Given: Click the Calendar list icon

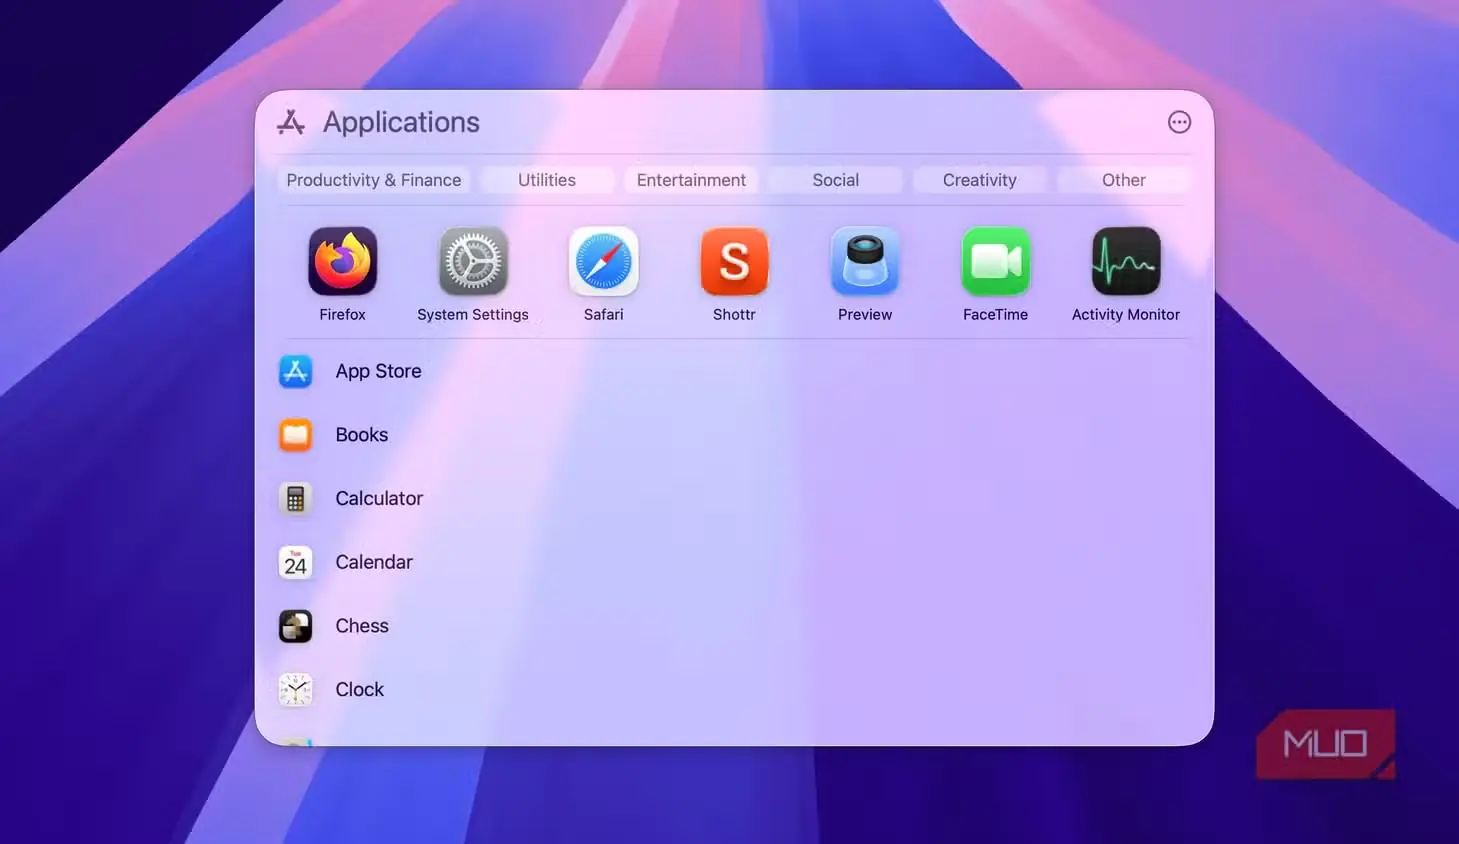Looking at the screenshot, I should [295, 562].
